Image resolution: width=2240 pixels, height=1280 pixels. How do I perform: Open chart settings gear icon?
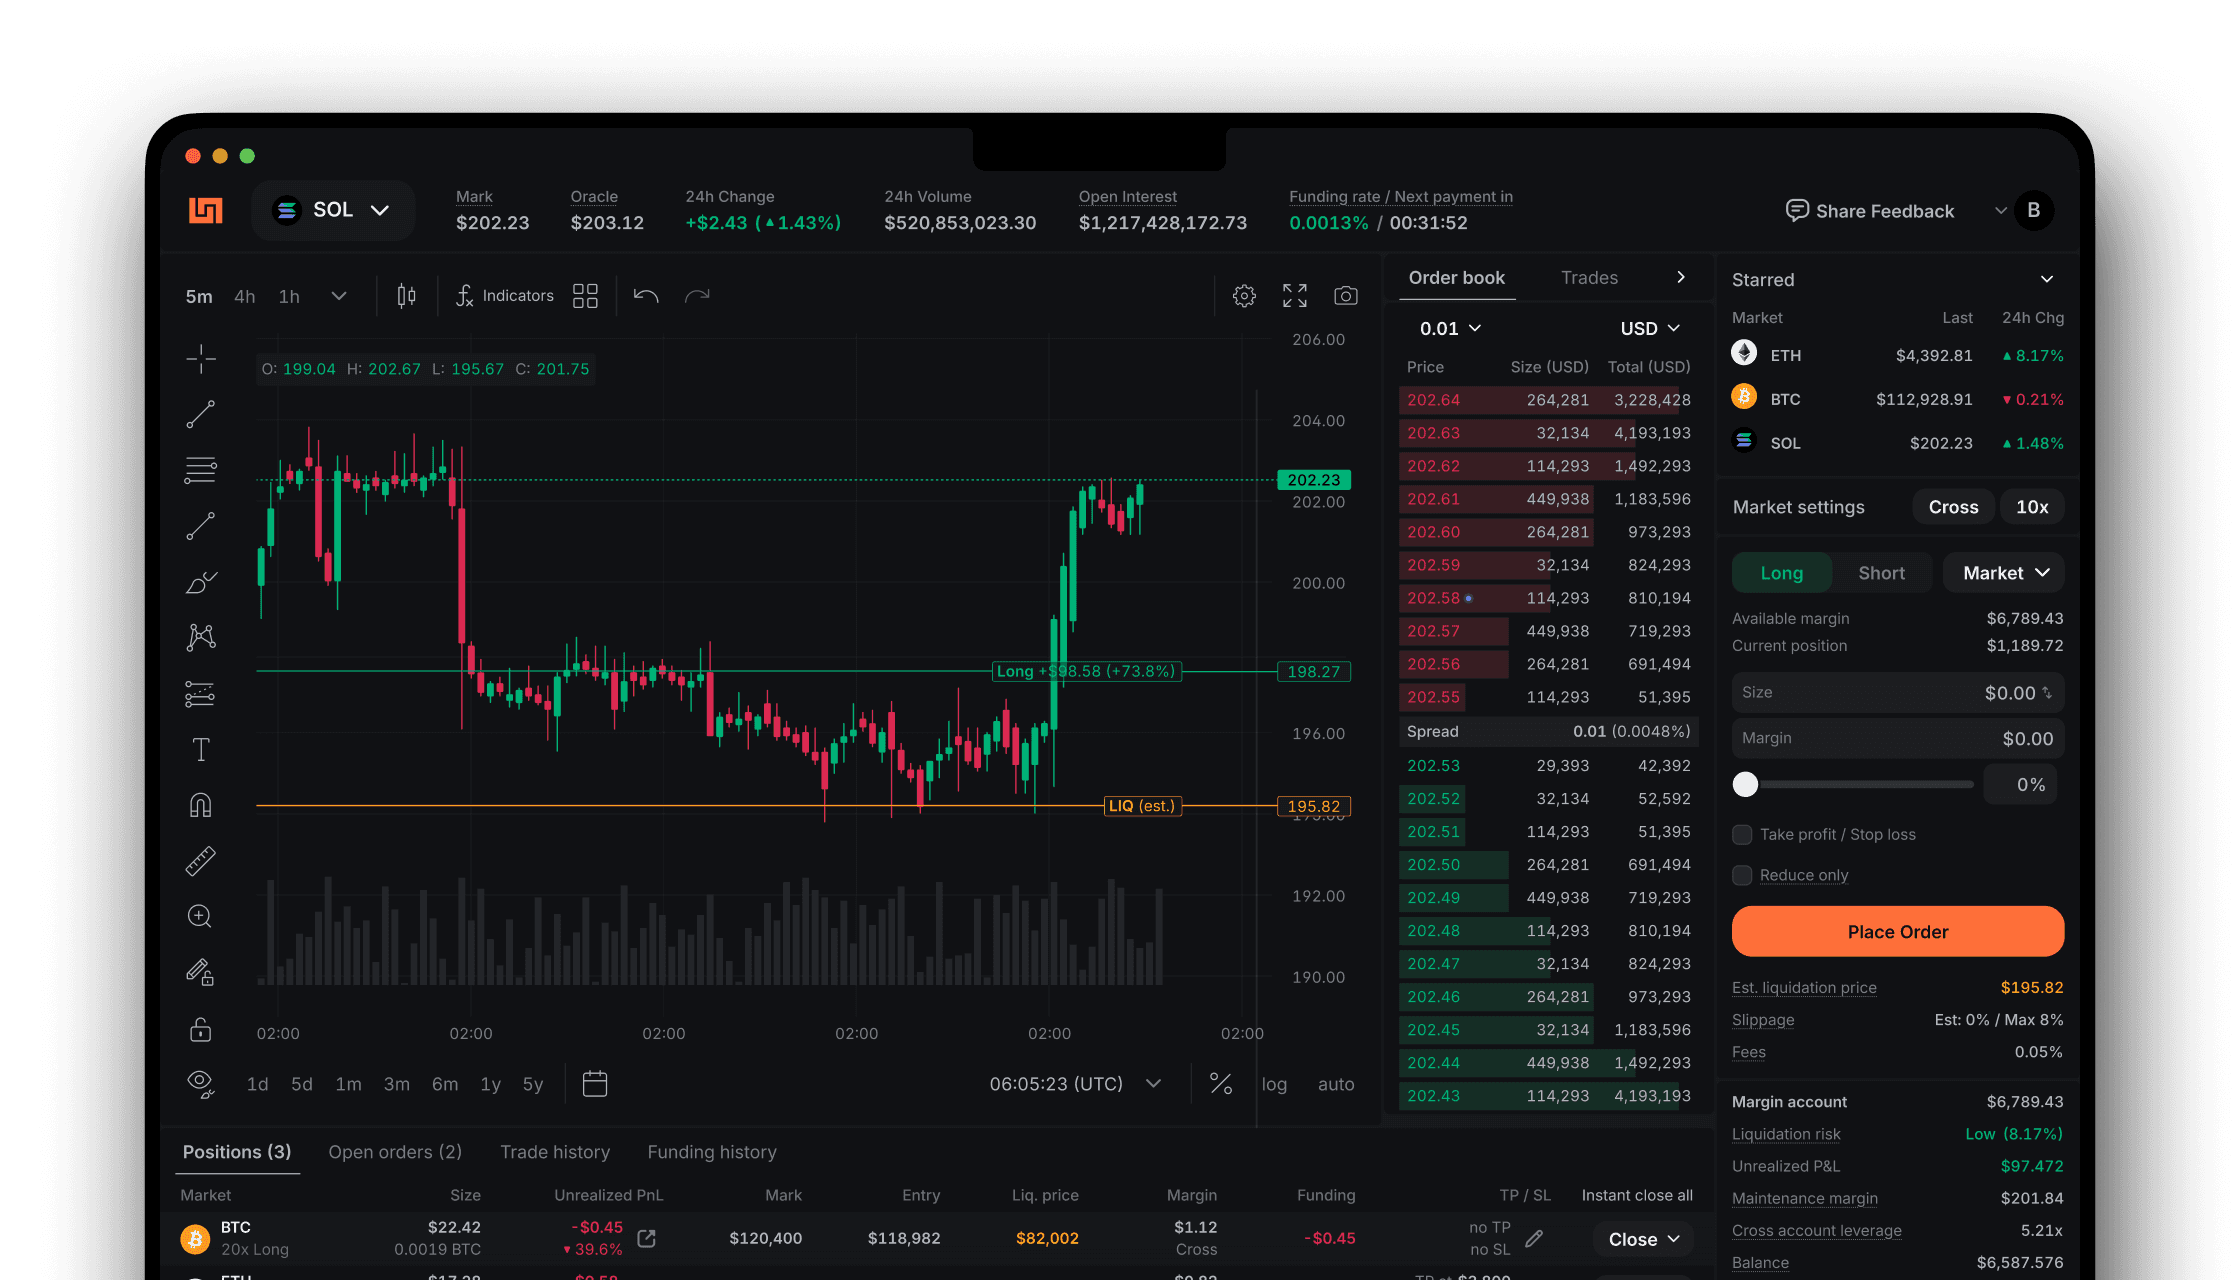(x=1244, y=296)
